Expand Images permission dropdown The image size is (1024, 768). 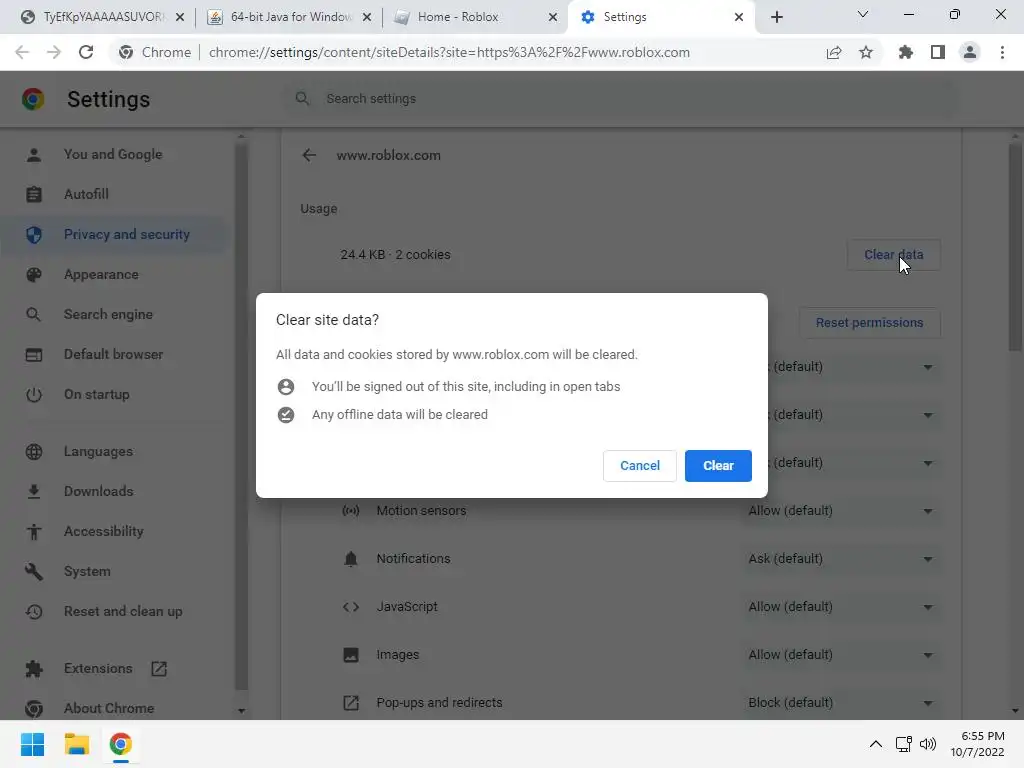click(x=839, y=655)
